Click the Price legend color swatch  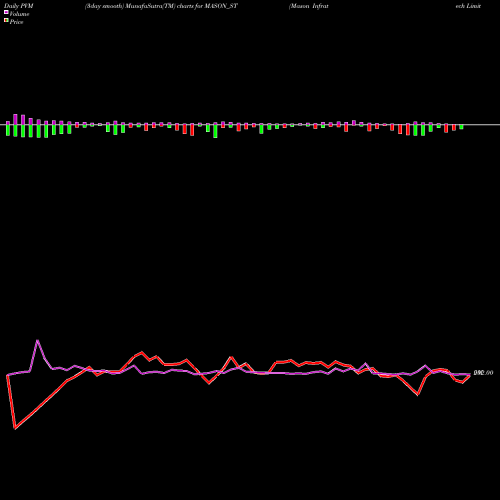[6, 21]
